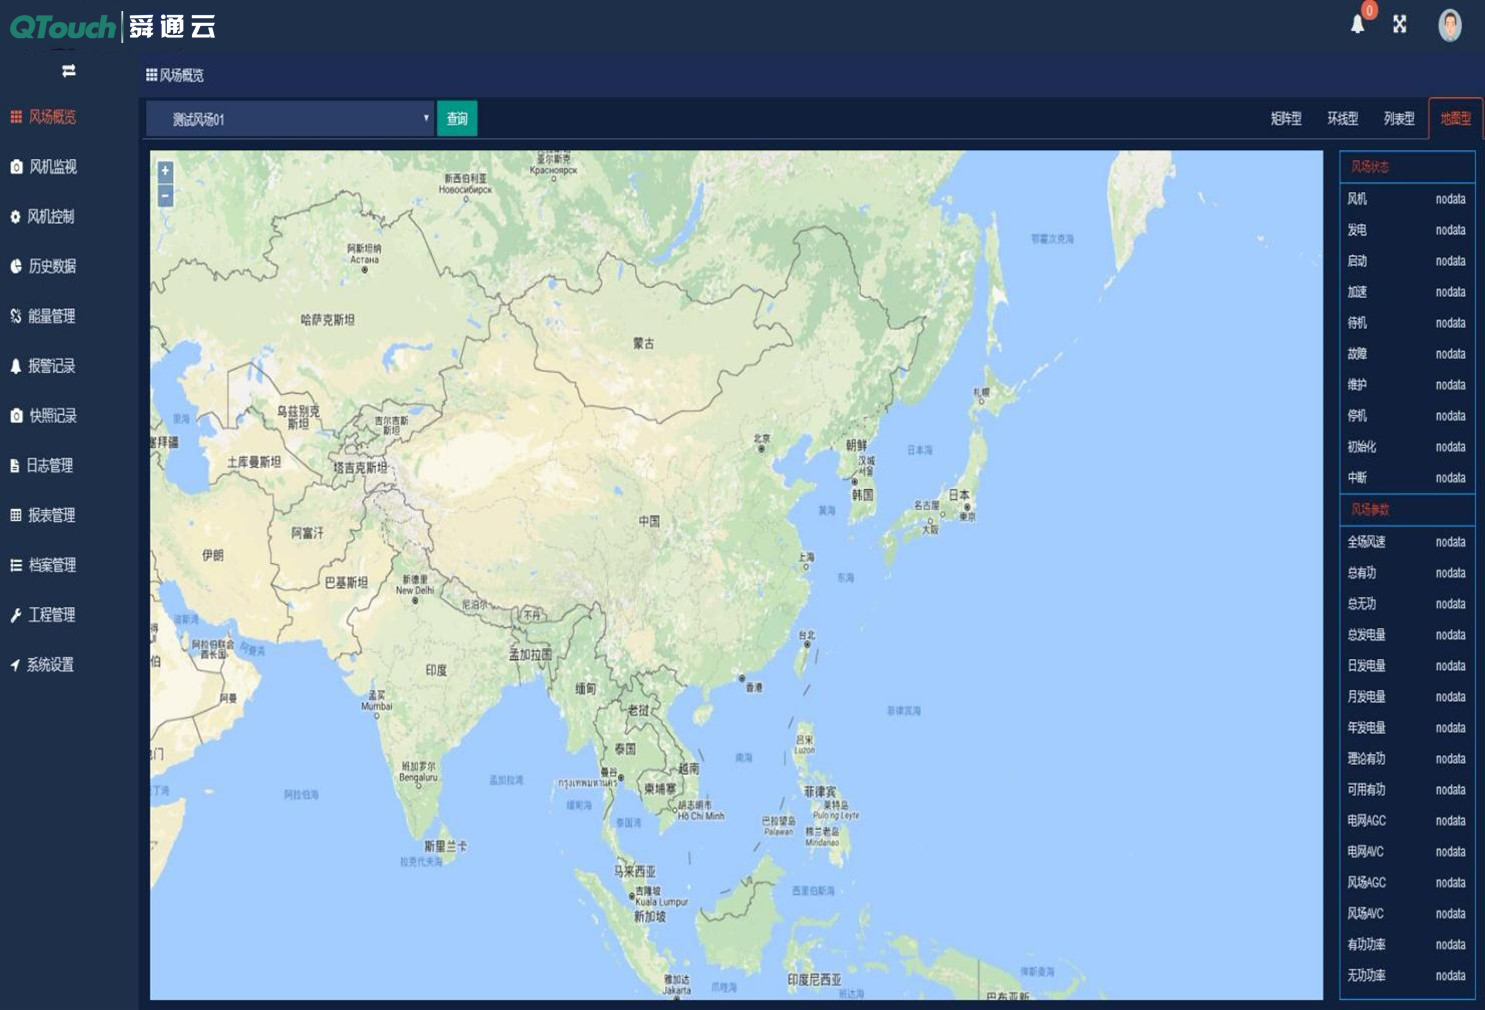Open the 测试风场01 wind farm dropdown
Image resolution: width=1485 pixels, height=1010 pixels.
click(x=290, y=118)
